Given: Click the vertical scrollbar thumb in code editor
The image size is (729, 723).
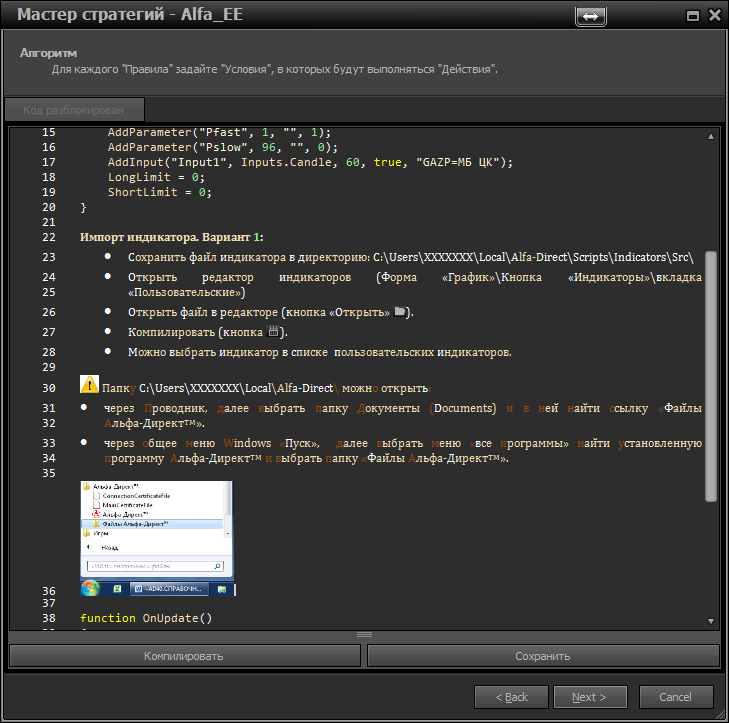Looking at the screenshot, I should click(711, 375).
